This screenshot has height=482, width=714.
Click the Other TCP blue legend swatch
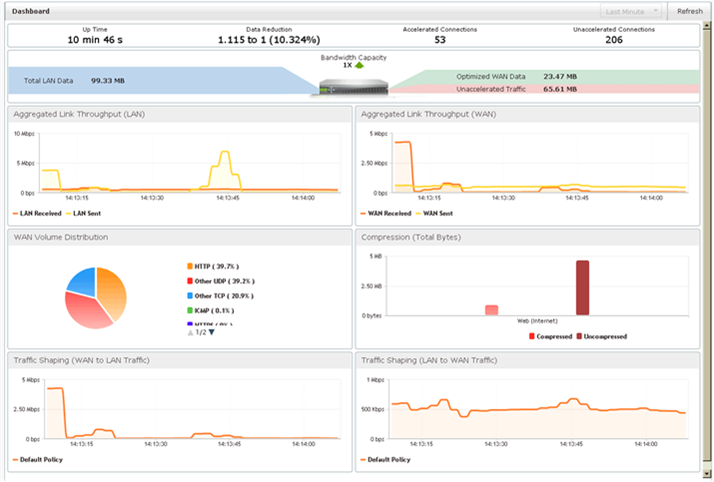click(x=190, y=295)
